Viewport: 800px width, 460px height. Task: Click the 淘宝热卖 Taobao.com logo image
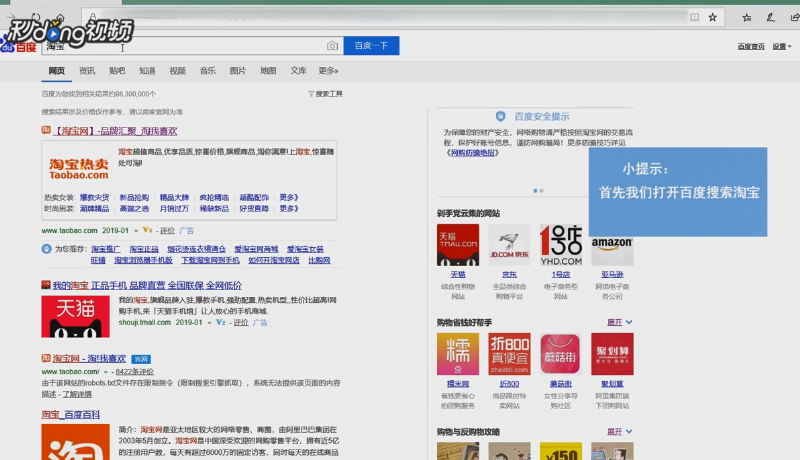79,169
